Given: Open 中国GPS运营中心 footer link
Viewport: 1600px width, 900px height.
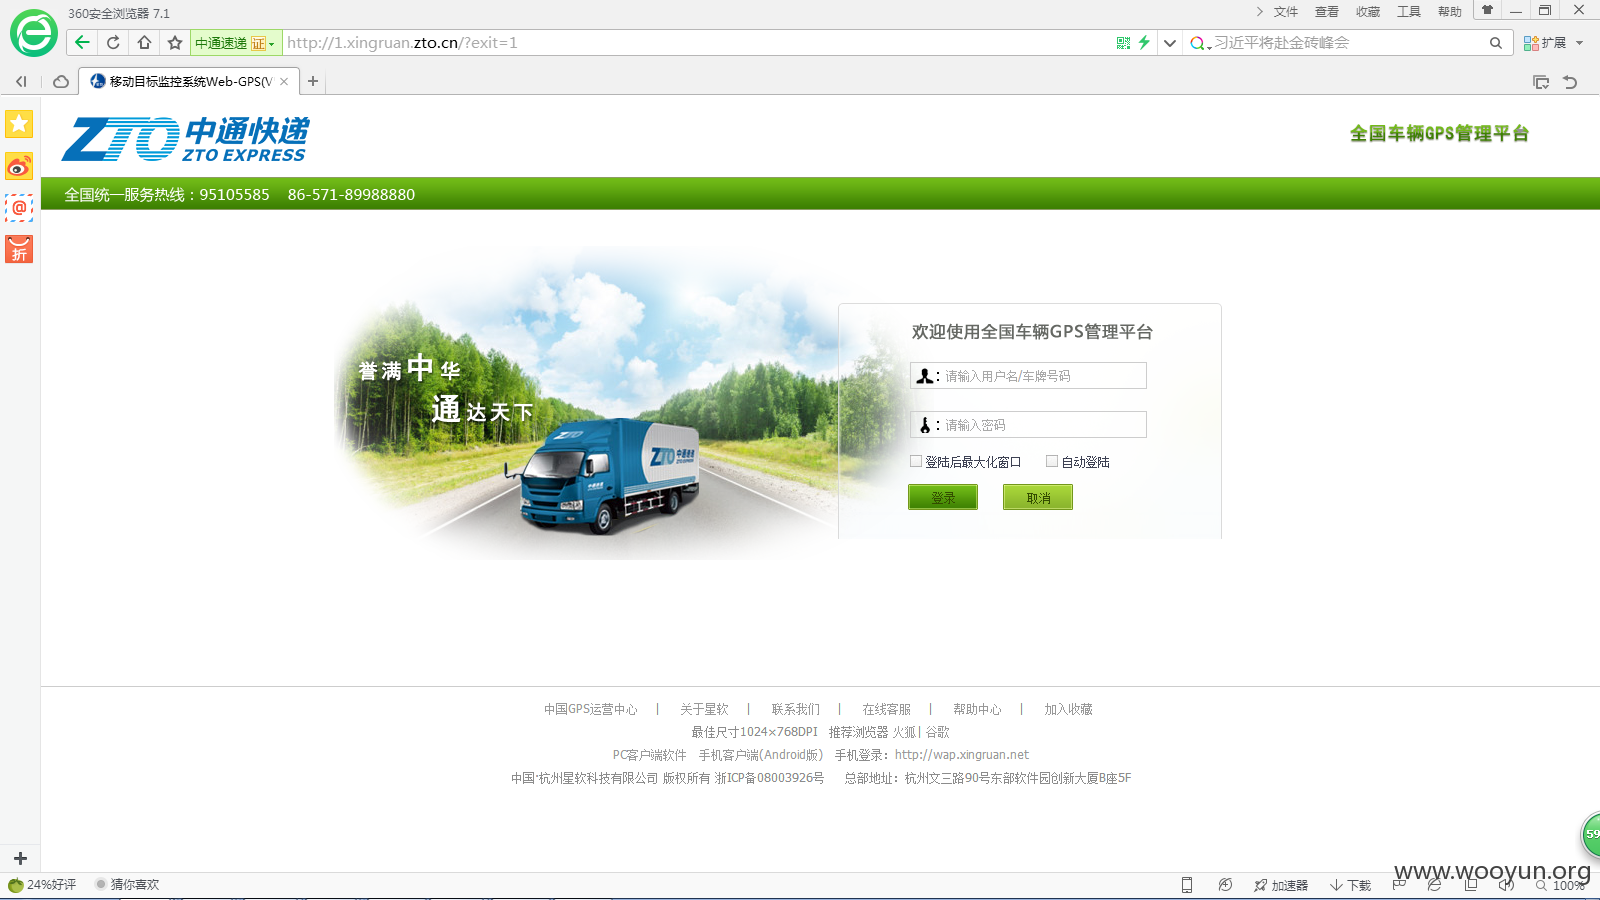Looking at the screenshot, I should tap(590, 709).
